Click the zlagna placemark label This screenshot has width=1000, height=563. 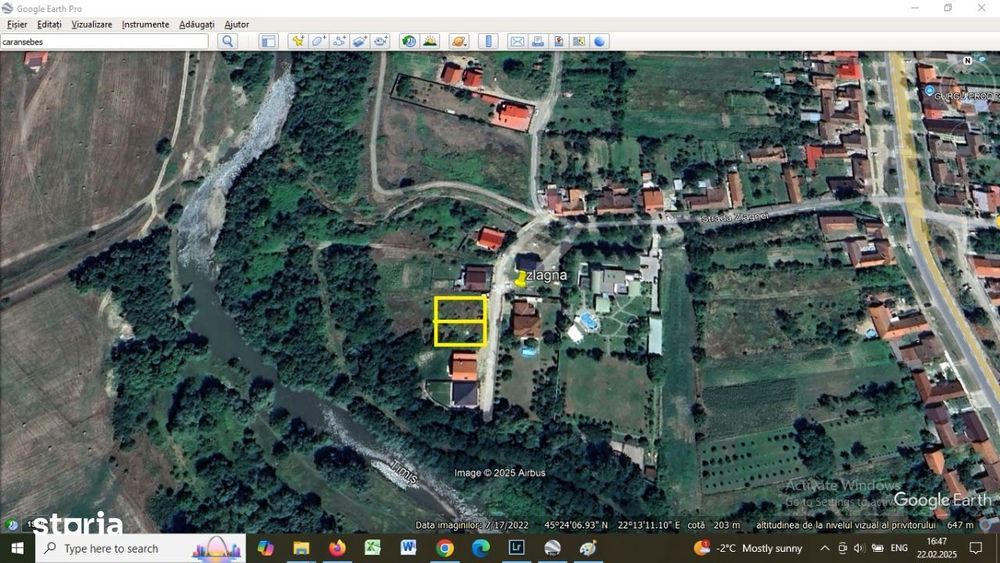point(547,275)
